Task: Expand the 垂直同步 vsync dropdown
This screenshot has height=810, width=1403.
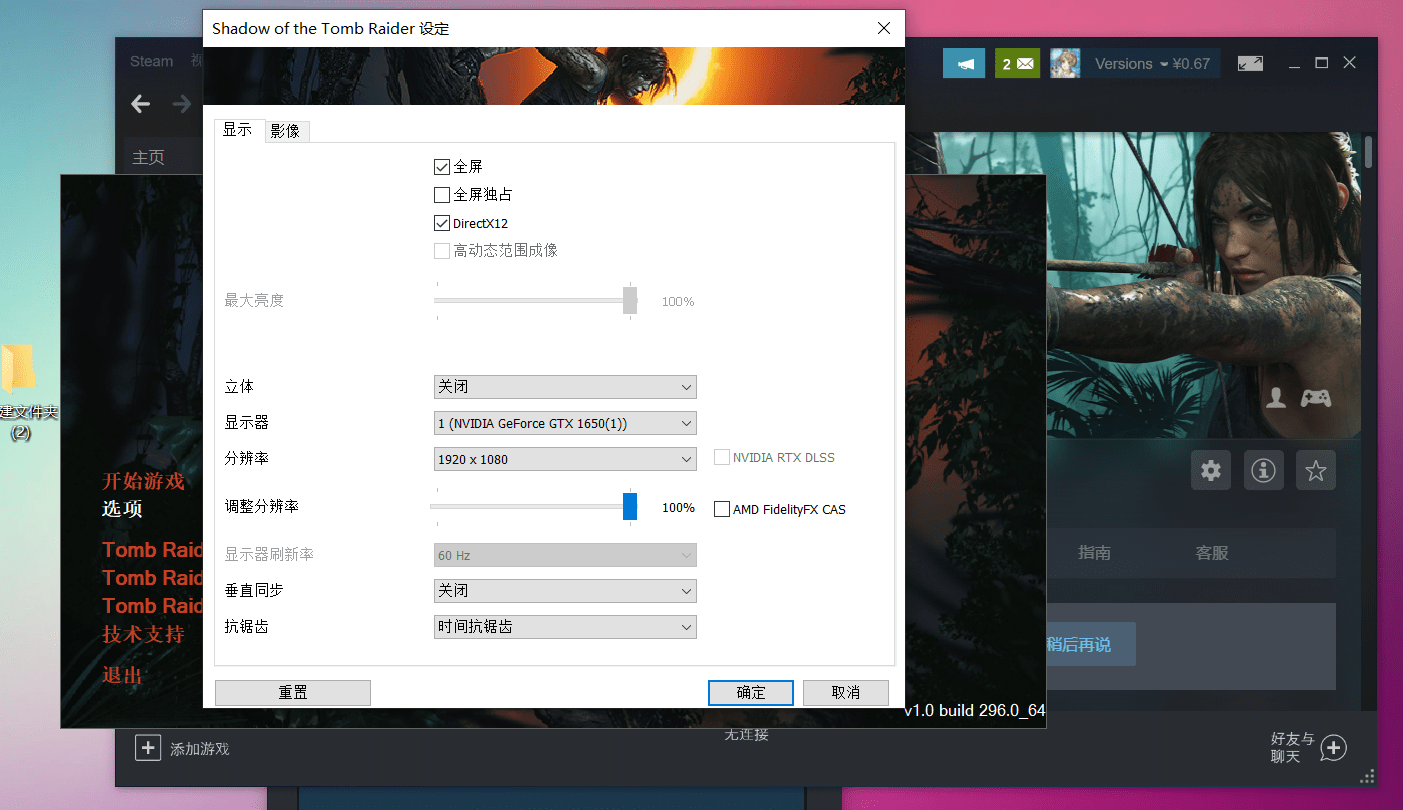Action: 566,591
